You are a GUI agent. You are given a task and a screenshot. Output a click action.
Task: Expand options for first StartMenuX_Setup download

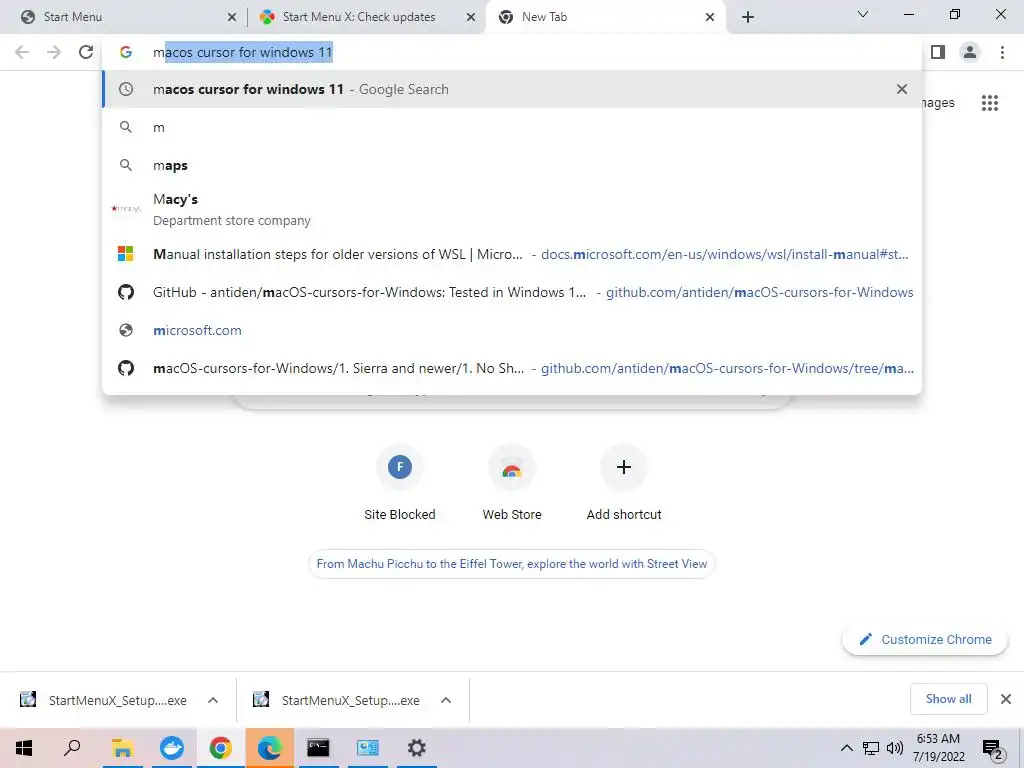[x=213, y=700]
